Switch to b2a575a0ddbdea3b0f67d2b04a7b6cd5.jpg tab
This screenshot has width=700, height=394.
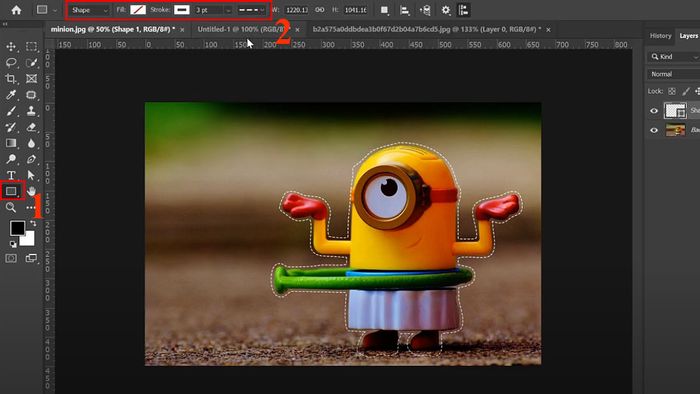[427, 29]
